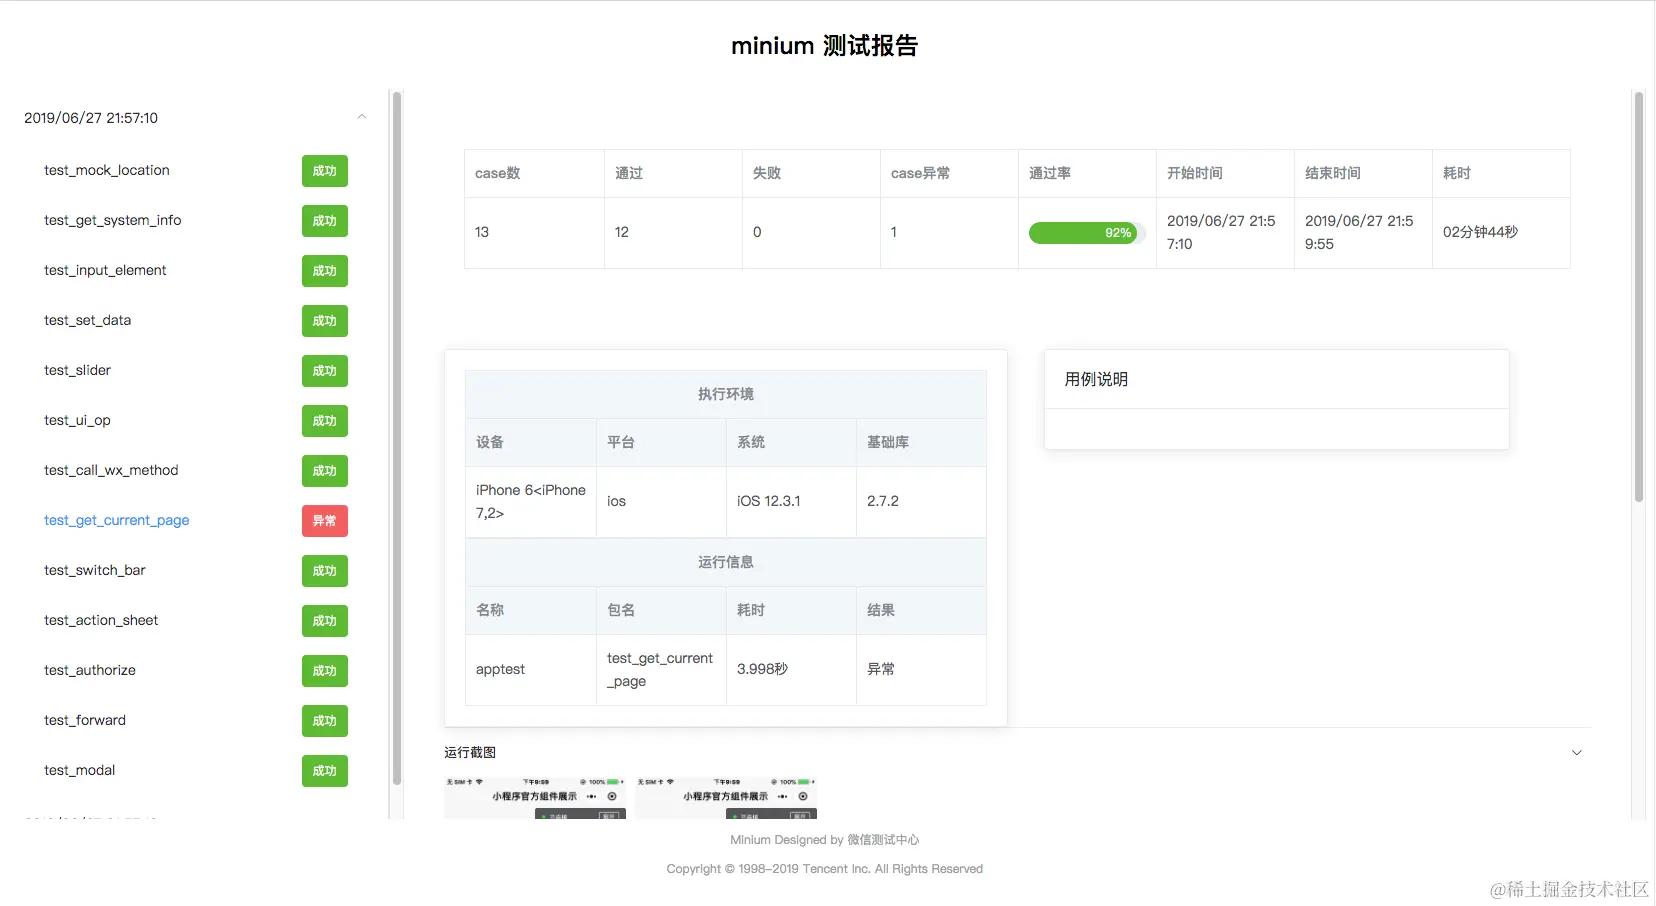Open the first runtime screenshot thumbnail
This screenshot has height=906, width=1656.
pos(535,797)
